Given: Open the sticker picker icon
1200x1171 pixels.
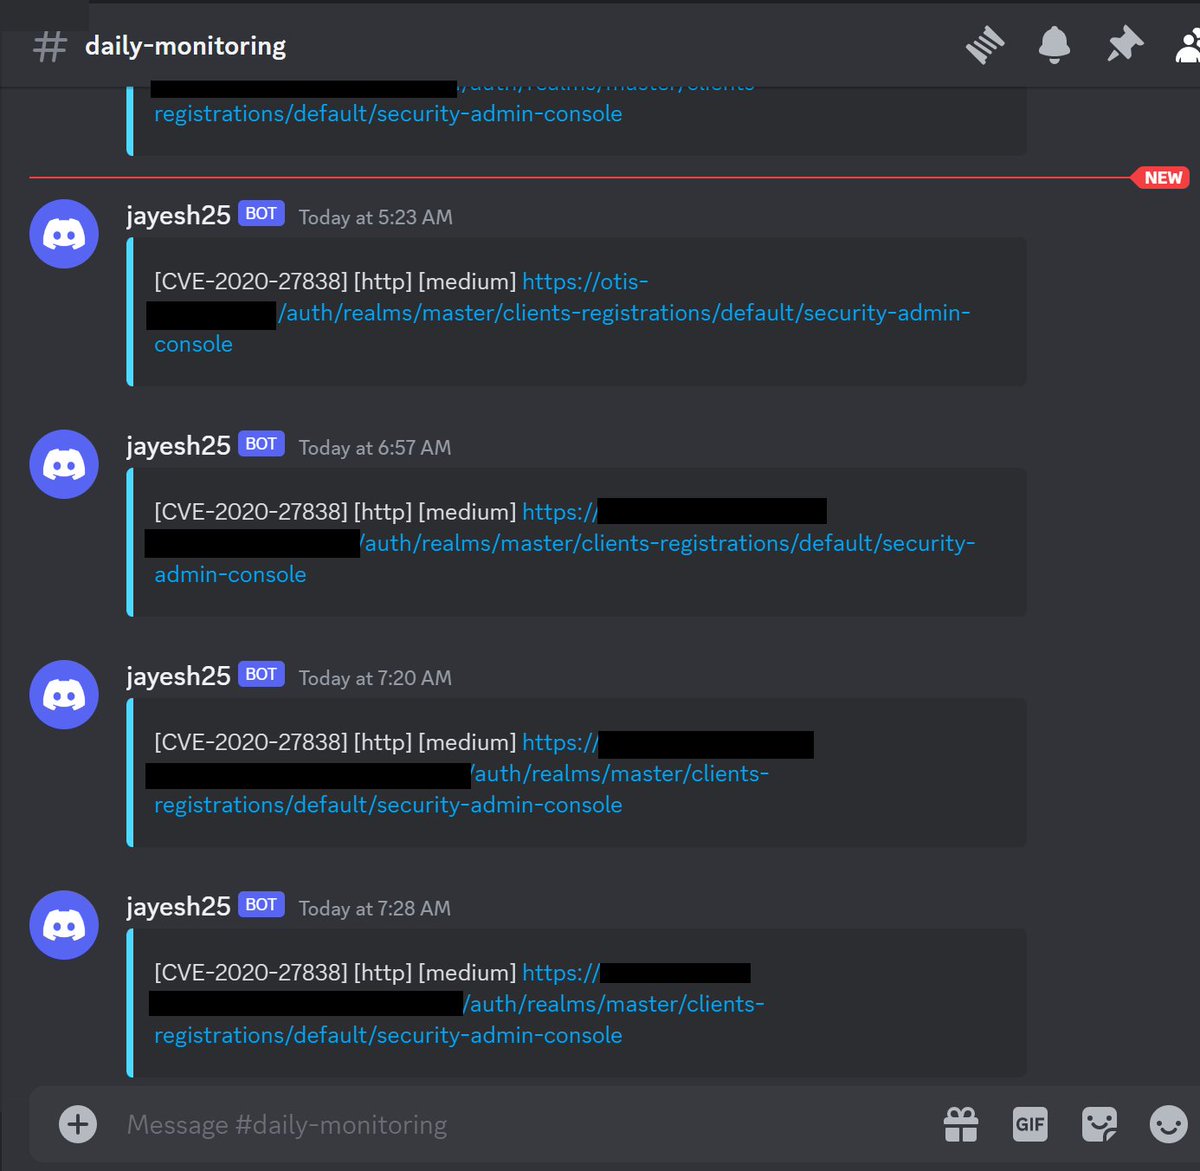Looking at the screenshot, I should [1099, 1124].
